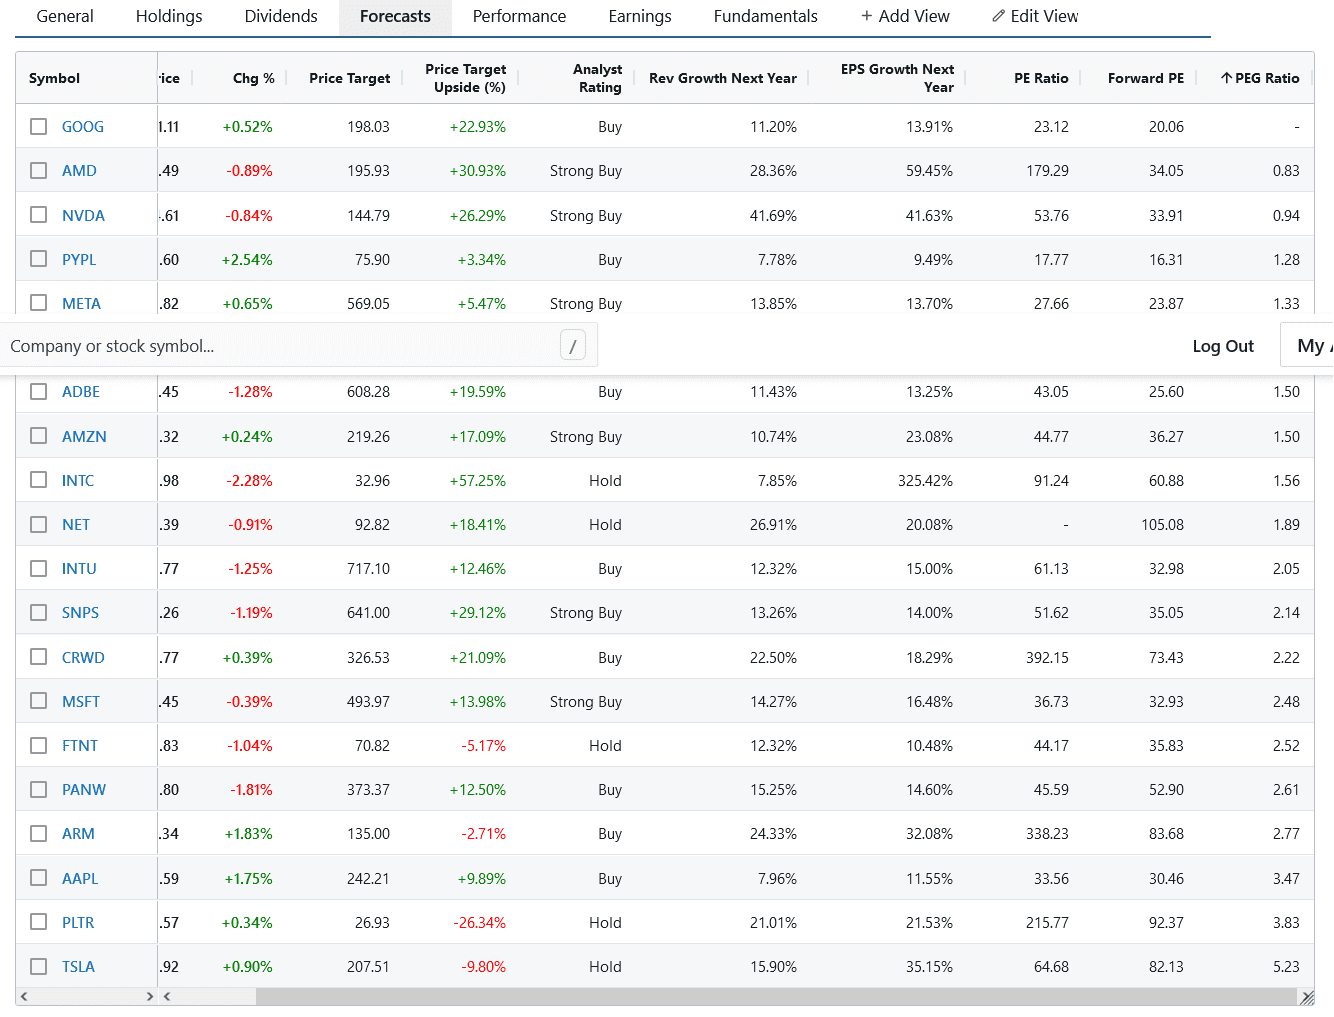This screenshot has height=1017, width=1334.
Task: Open the META stock link
Action: point(81,303)
